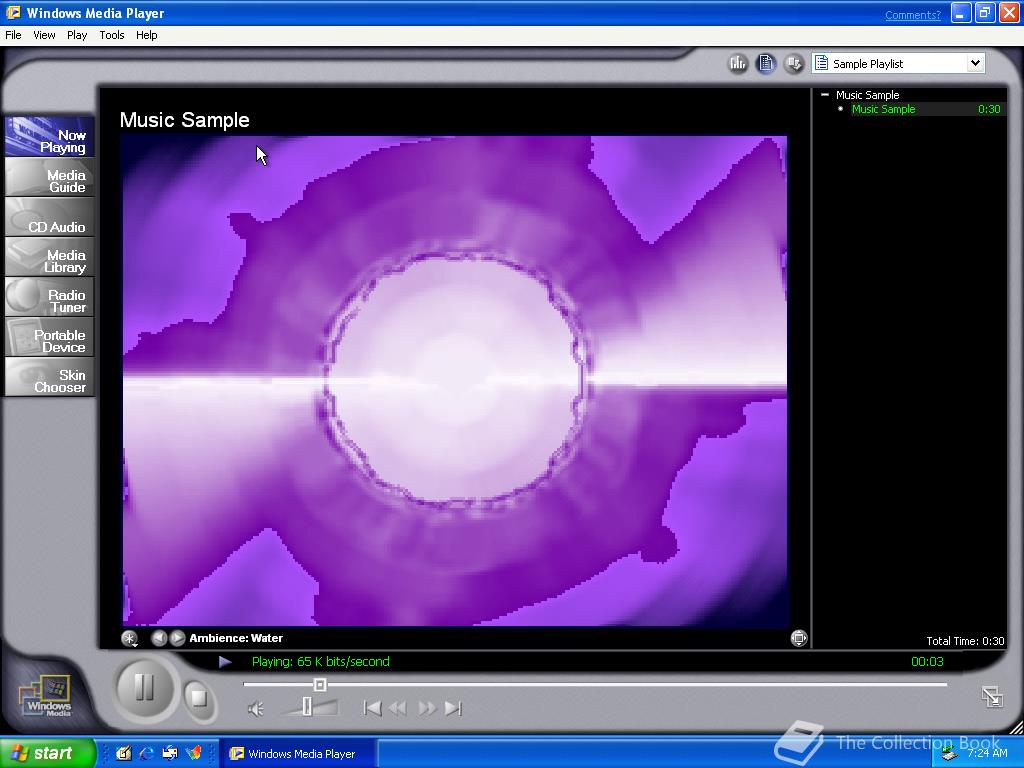Select Music Sample track 0:30 in playlist

coord(925,109)
